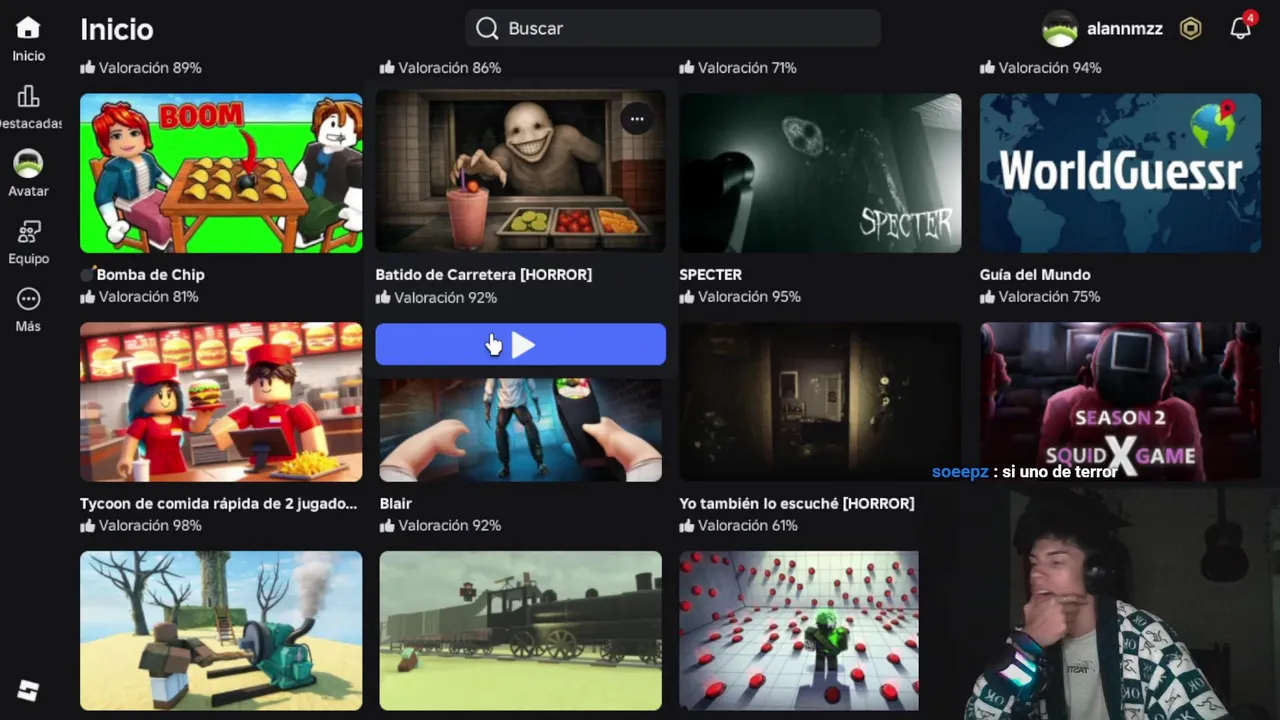Open the Bomba de Chip game thumbnail
Screen dimensions: 1280x720
coord(221,173)
